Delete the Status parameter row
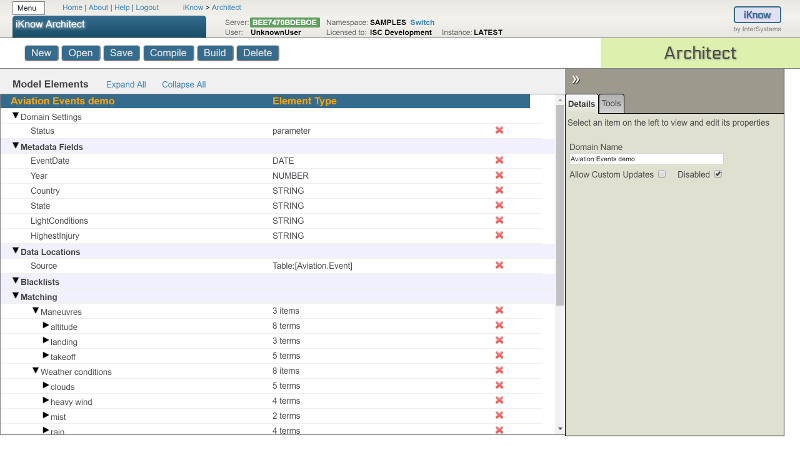This screenshot has height=450, width=800. tap(499, 131)
